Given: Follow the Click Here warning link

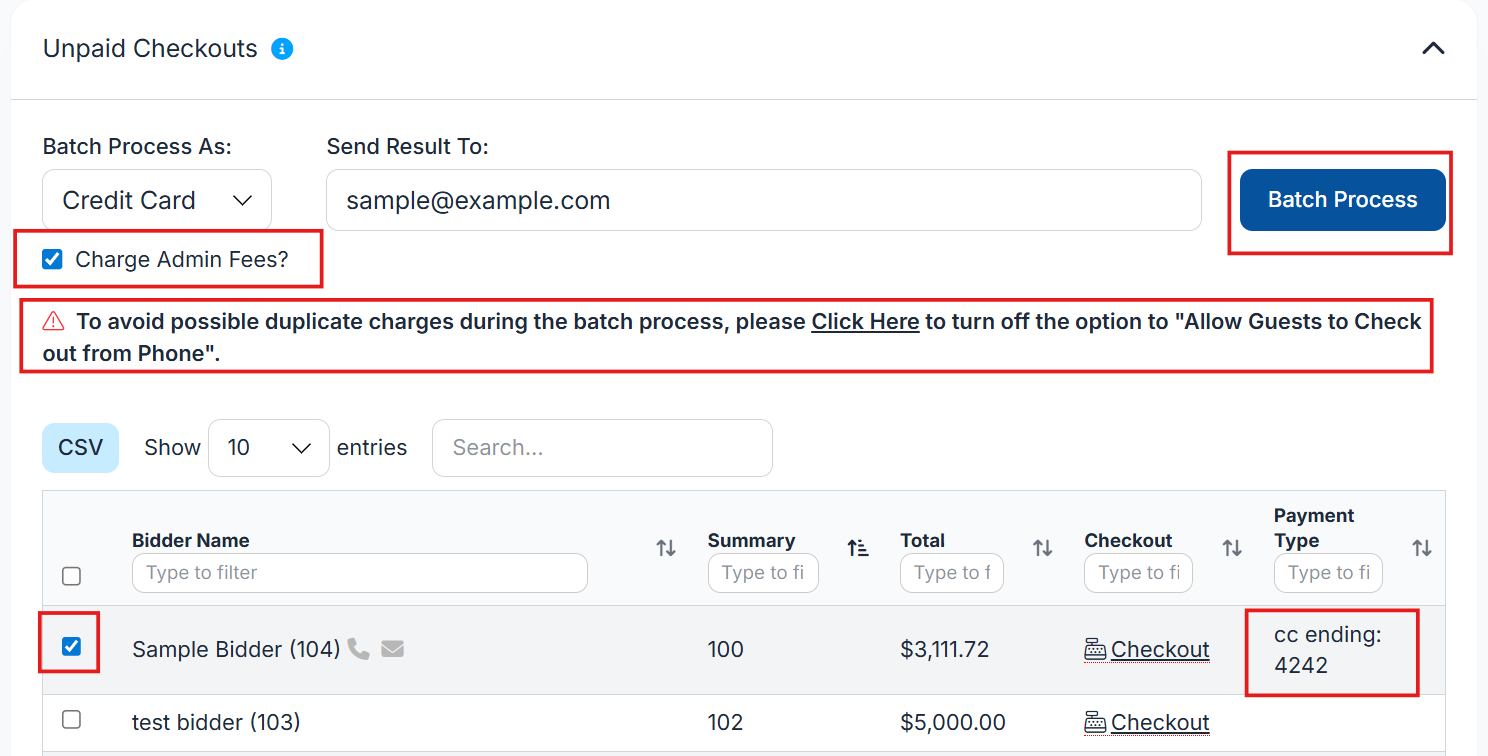Looking at the screenshot, I should pyautogui.click(x=865, y=322).
